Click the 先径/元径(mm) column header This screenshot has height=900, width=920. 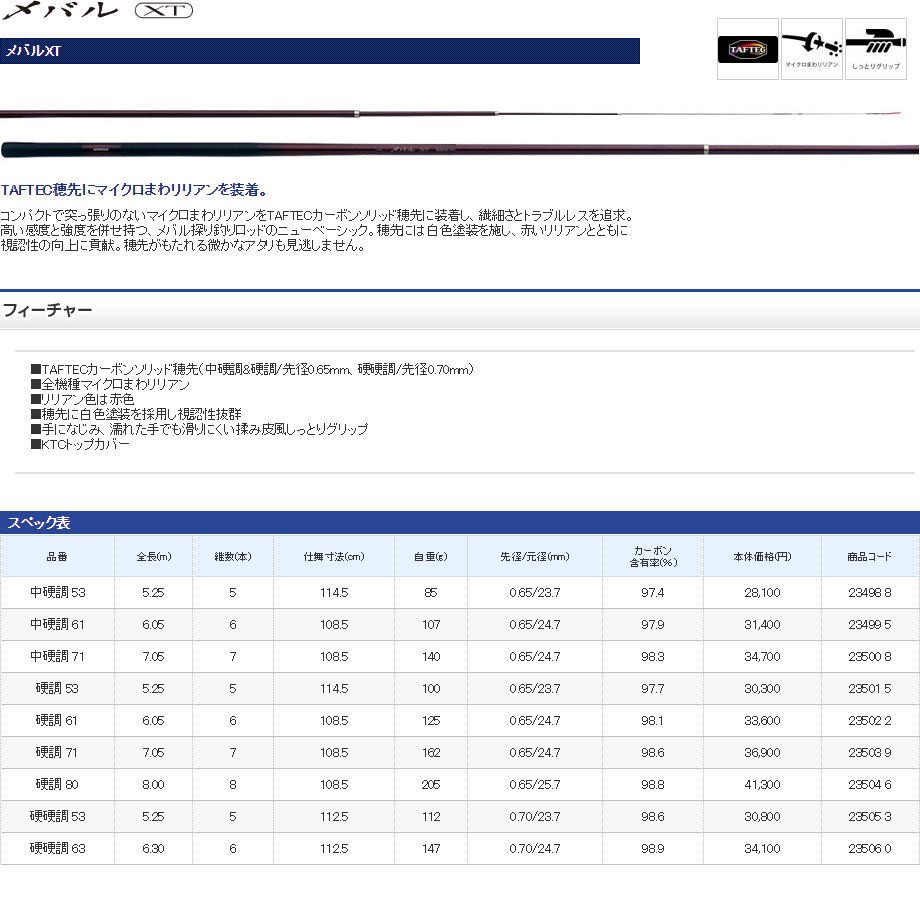click(535, 556)
